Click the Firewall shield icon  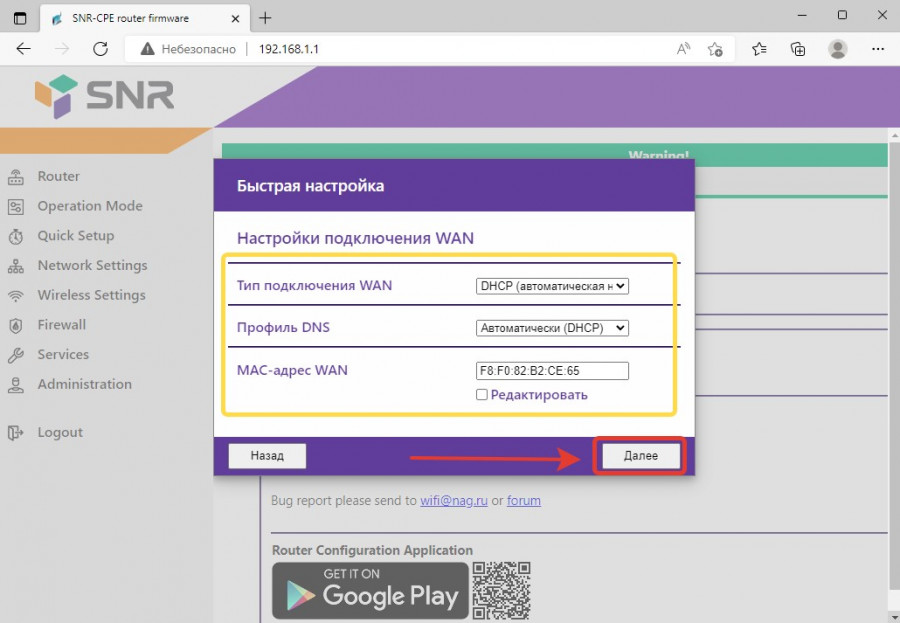tap(16, 325)
